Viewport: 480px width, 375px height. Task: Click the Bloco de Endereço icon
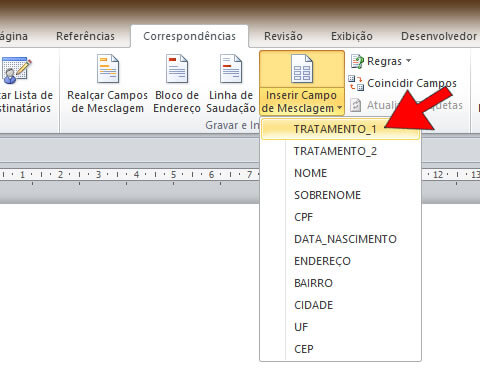(x=177, y=69)
